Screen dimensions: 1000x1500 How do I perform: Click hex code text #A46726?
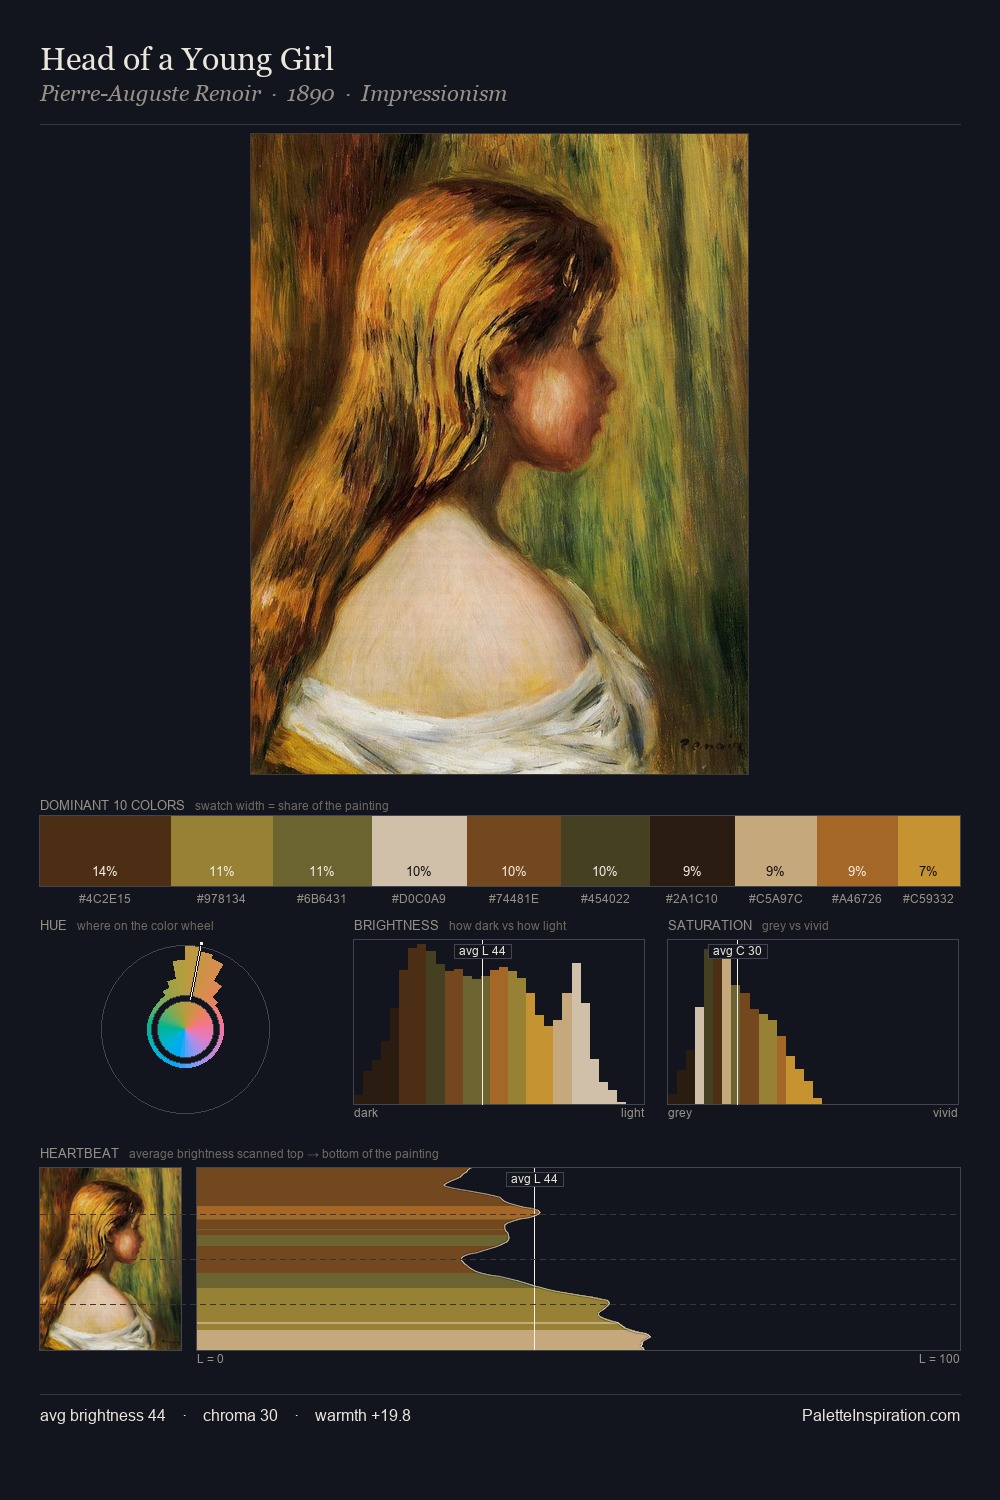coord(857,899)
